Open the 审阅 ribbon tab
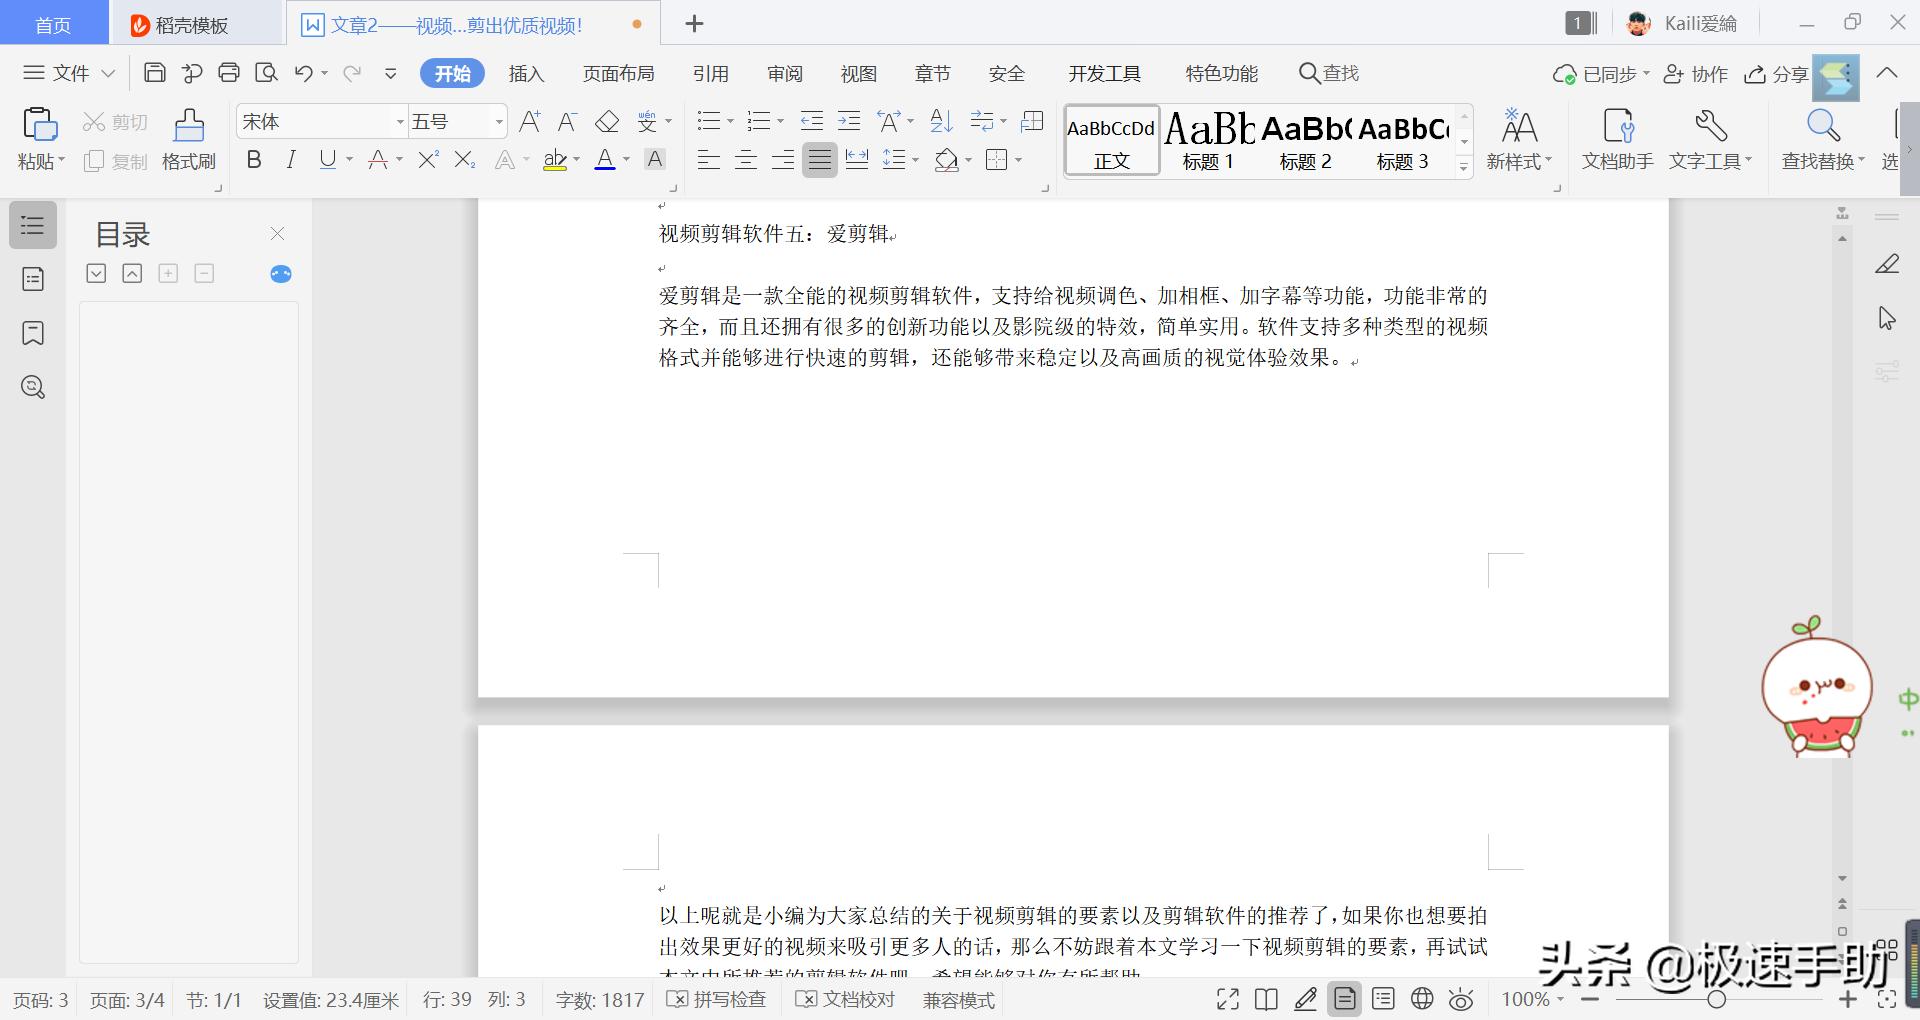This screenshot has height=1020, width=1920. pyautogui.click(x=786, y=73)
